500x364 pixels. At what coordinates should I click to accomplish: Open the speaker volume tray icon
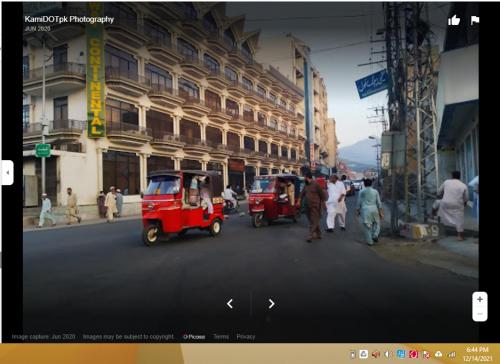387,354
